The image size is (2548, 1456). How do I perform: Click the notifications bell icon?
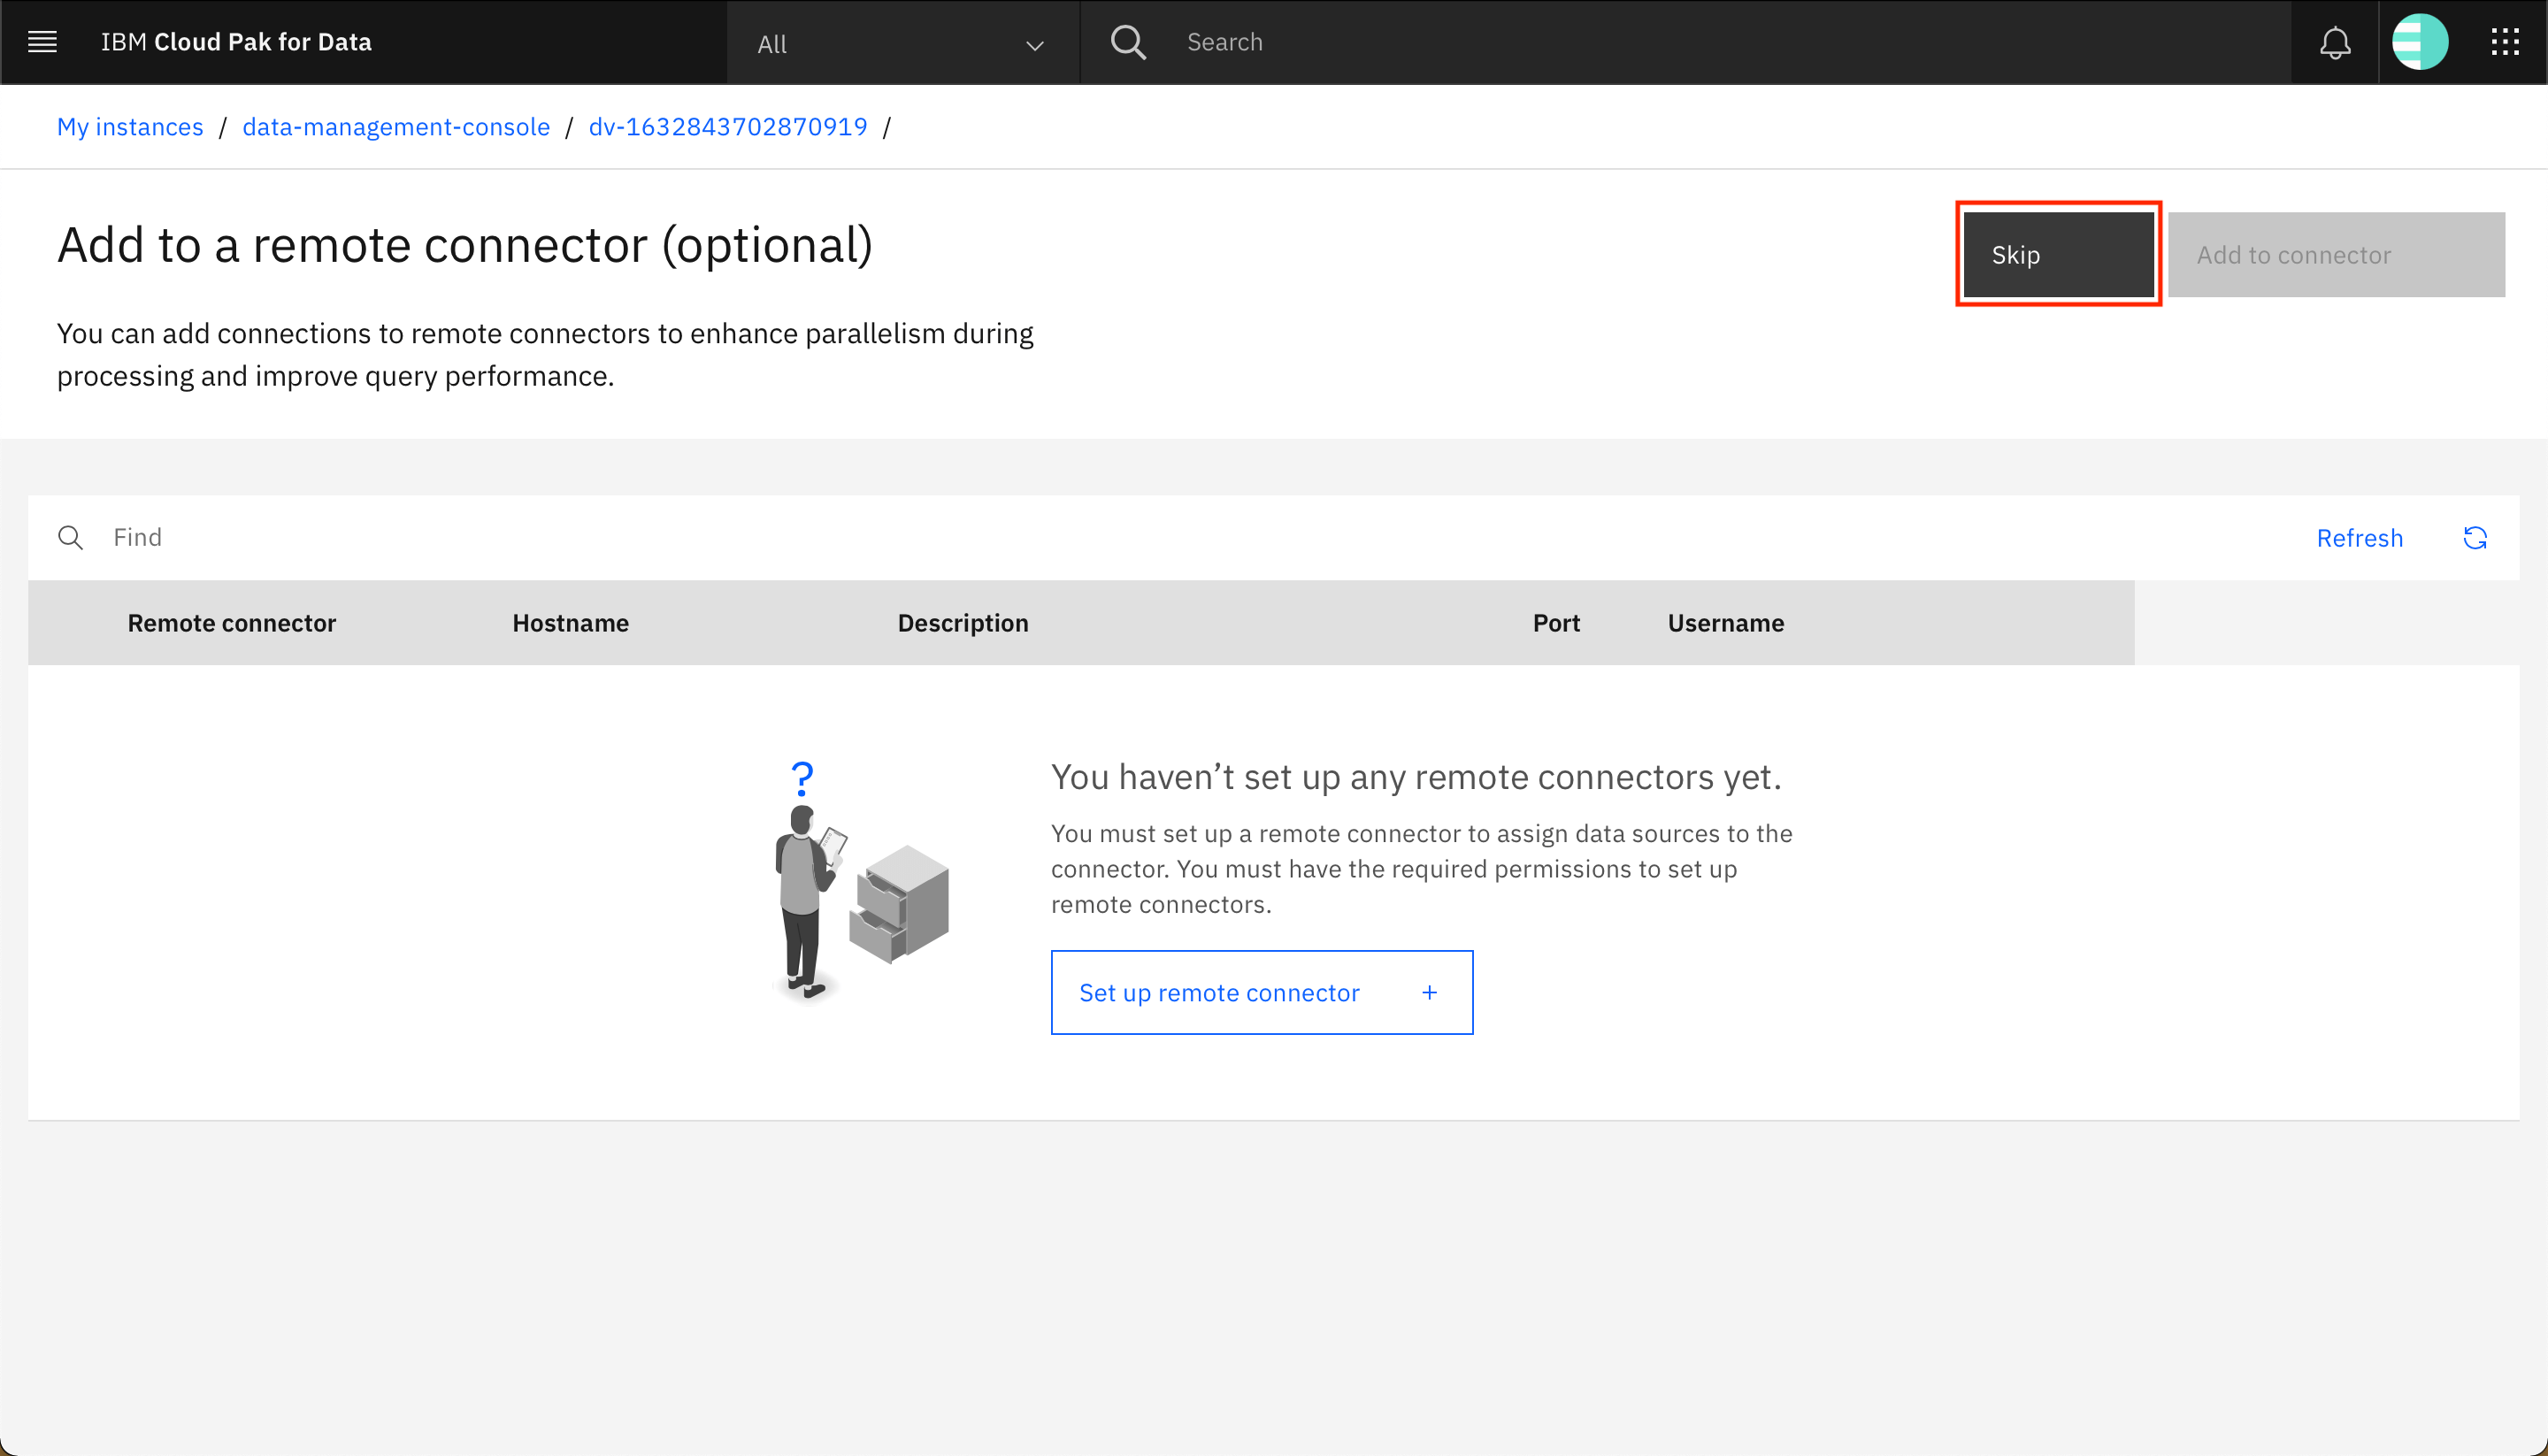point(2335,42)
